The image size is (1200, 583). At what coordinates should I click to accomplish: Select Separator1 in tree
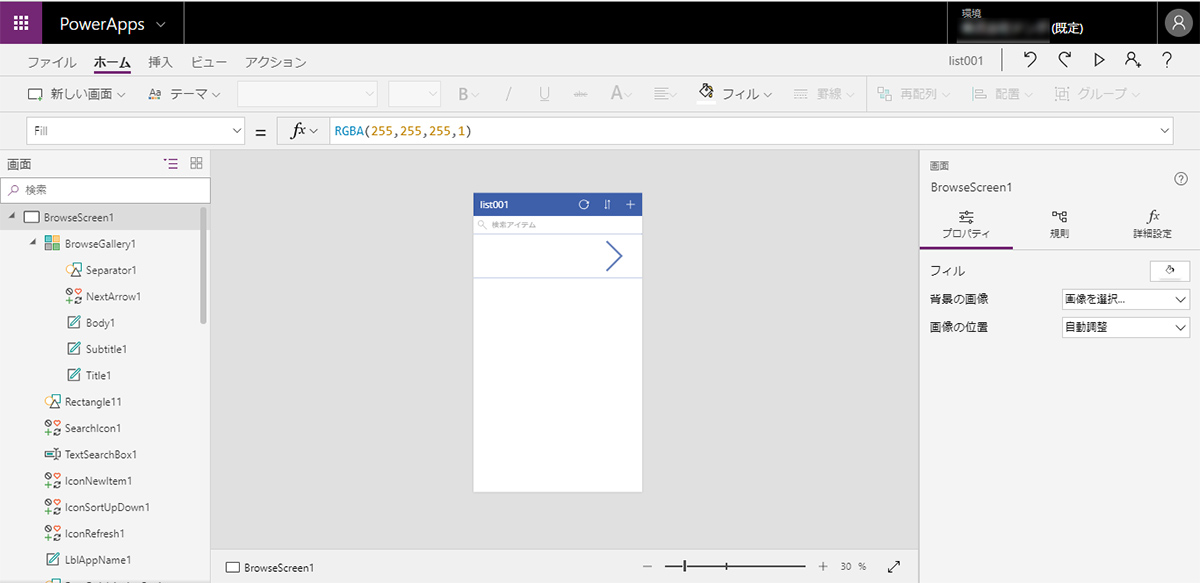pos(111,270)
